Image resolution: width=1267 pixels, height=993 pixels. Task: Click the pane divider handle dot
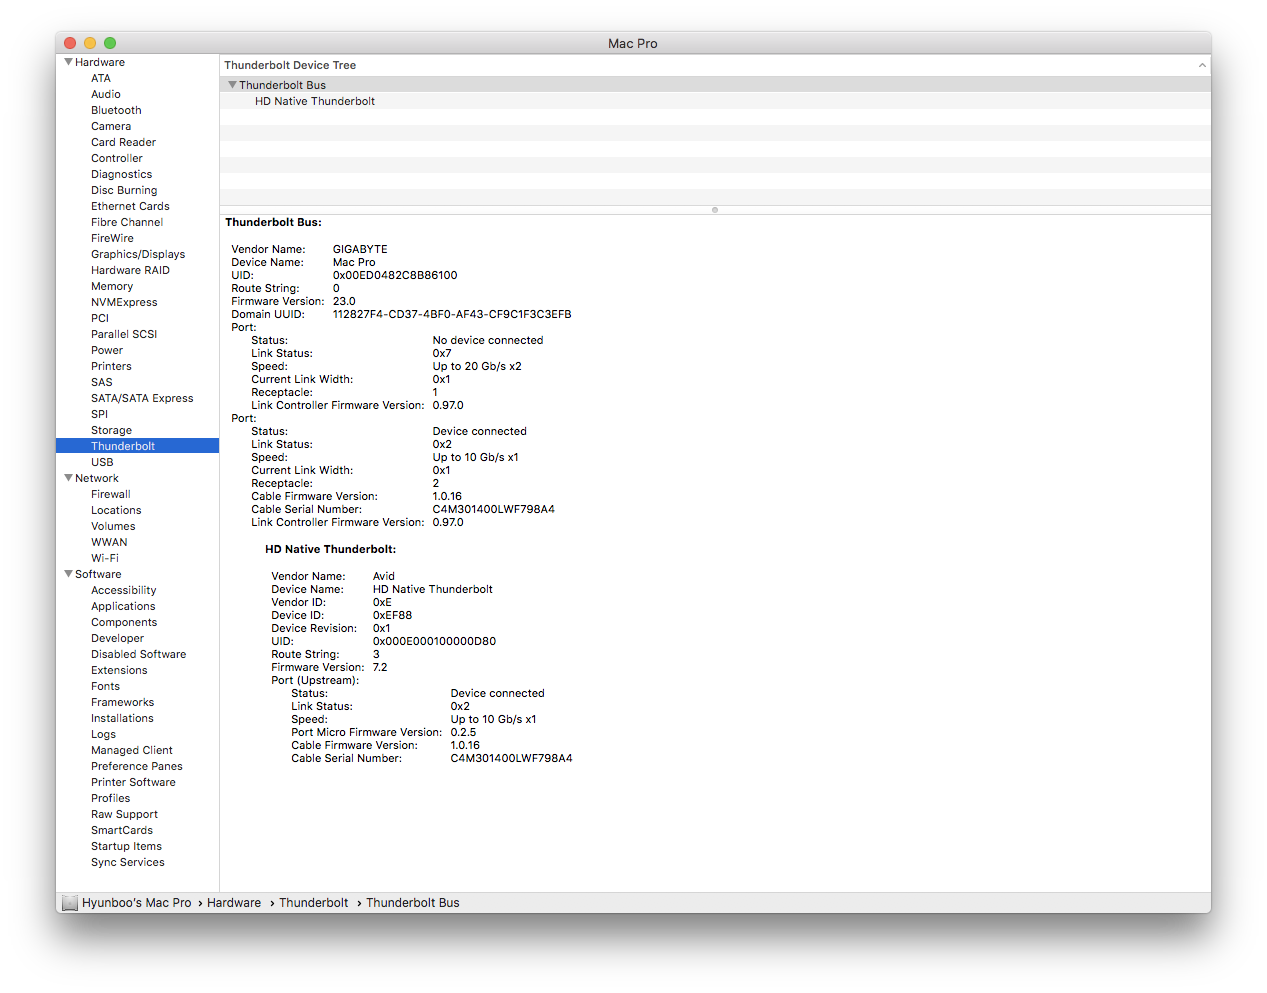tap(715, 210)
